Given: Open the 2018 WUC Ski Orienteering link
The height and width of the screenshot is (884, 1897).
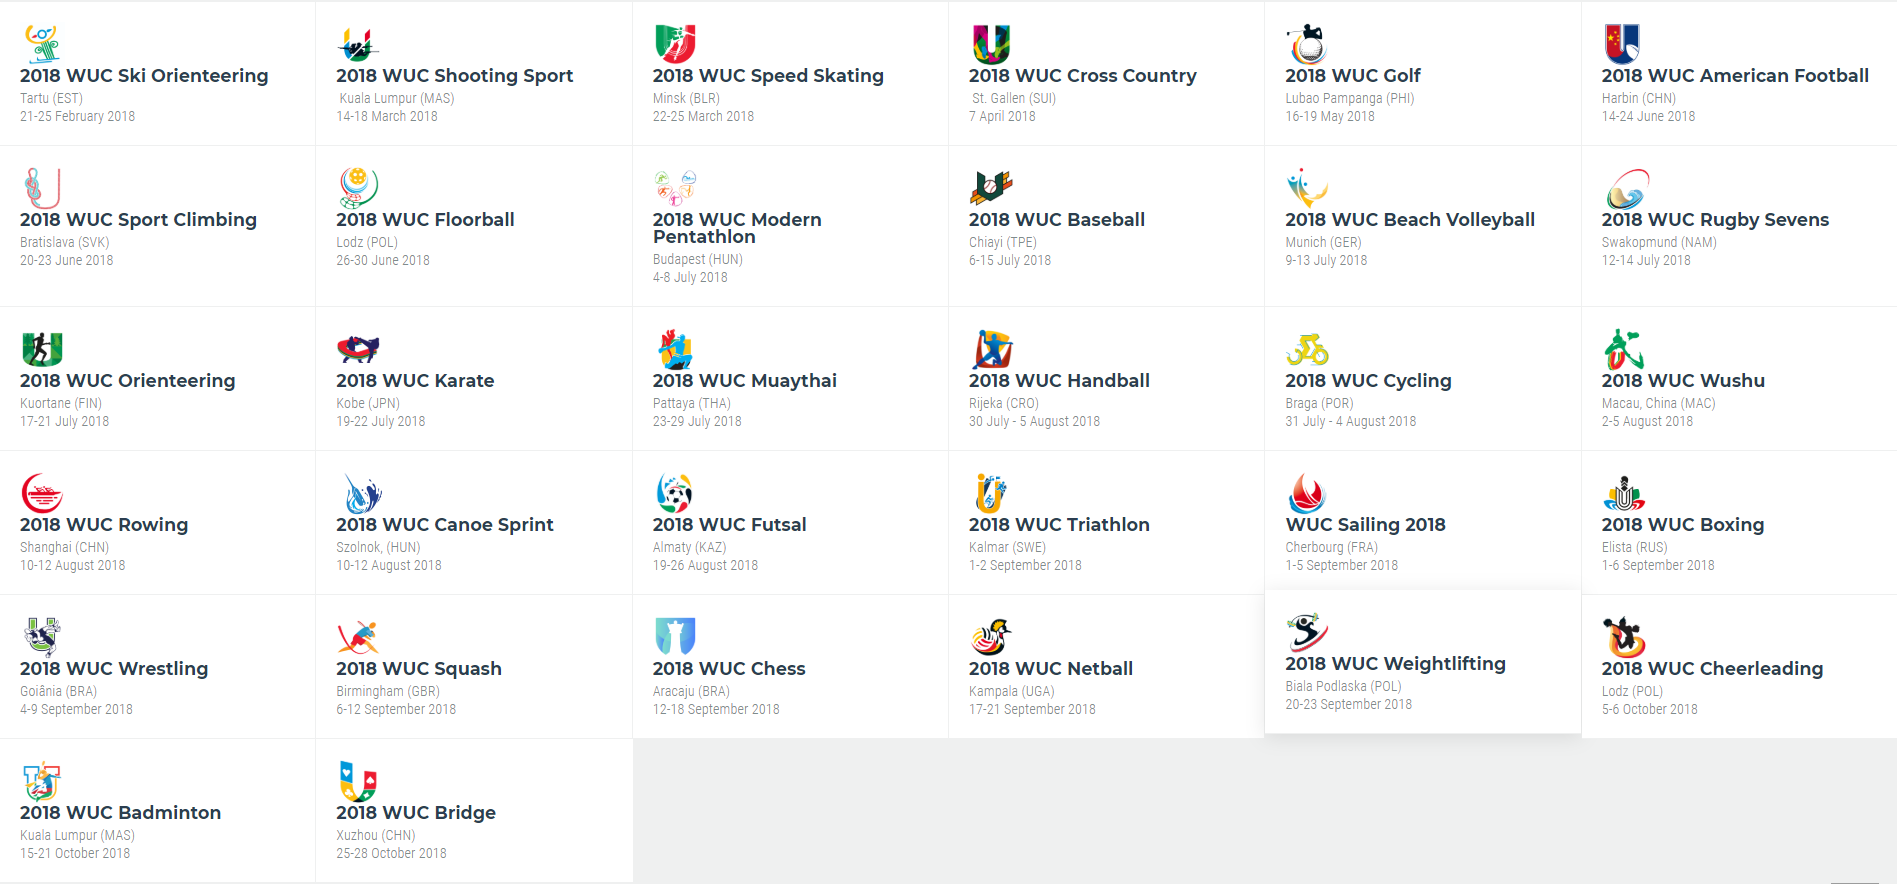Looking at the screenshot, I should click(144, 76).
